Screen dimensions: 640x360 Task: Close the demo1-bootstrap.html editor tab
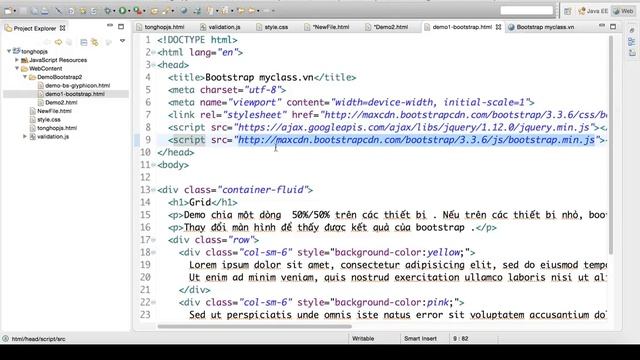tap(498, 27)
